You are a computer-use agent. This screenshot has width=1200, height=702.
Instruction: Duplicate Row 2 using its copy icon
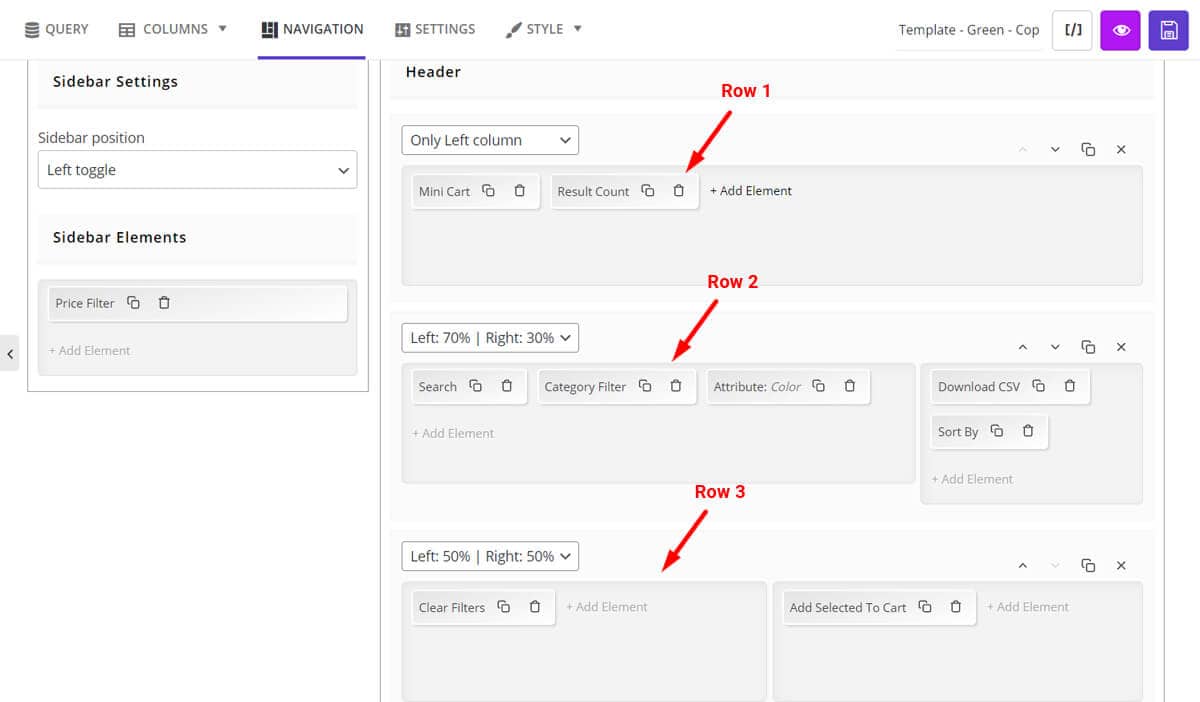click(x=1088, y=346)
